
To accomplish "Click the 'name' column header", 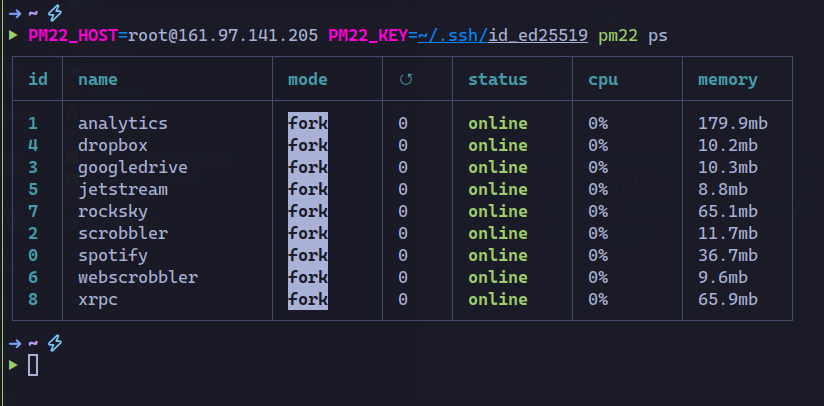I will (98, 80).
